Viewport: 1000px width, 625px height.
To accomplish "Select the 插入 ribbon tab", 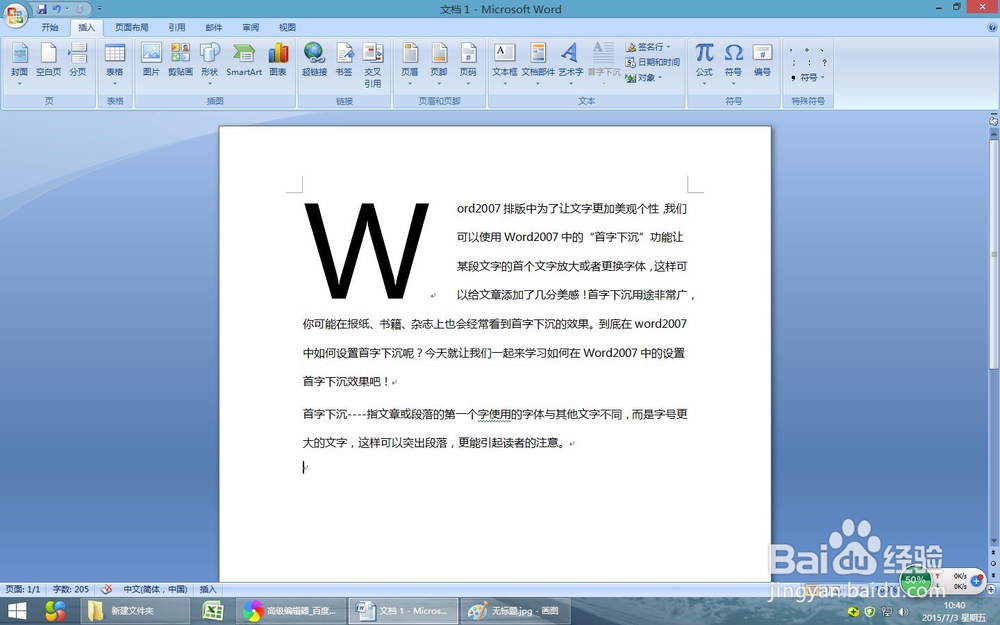I will 86,27.
